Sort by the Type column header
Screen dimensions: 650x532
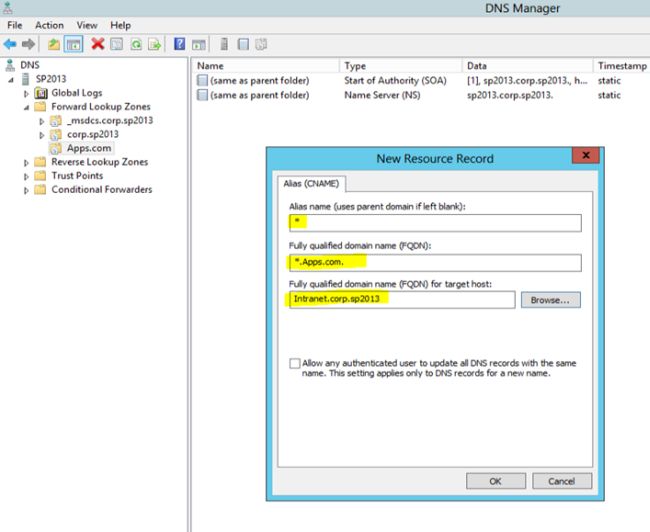point(401,66)
